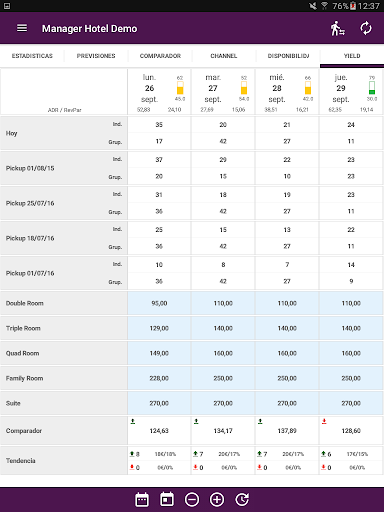
Task: Tap the guest with luggage icon
Action: point(337,28)
